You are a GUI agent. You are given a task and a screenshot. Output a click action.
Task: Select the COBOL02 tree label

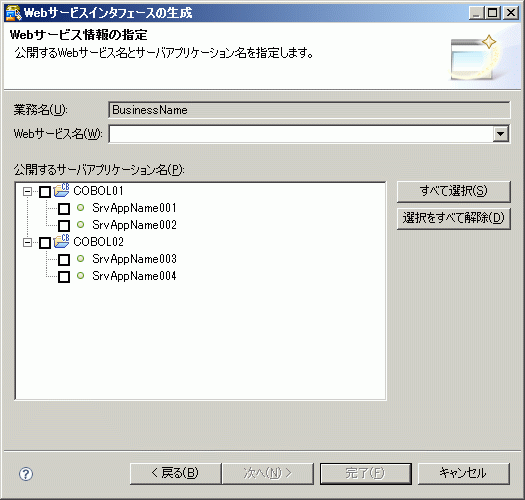[x=98, y=242]
